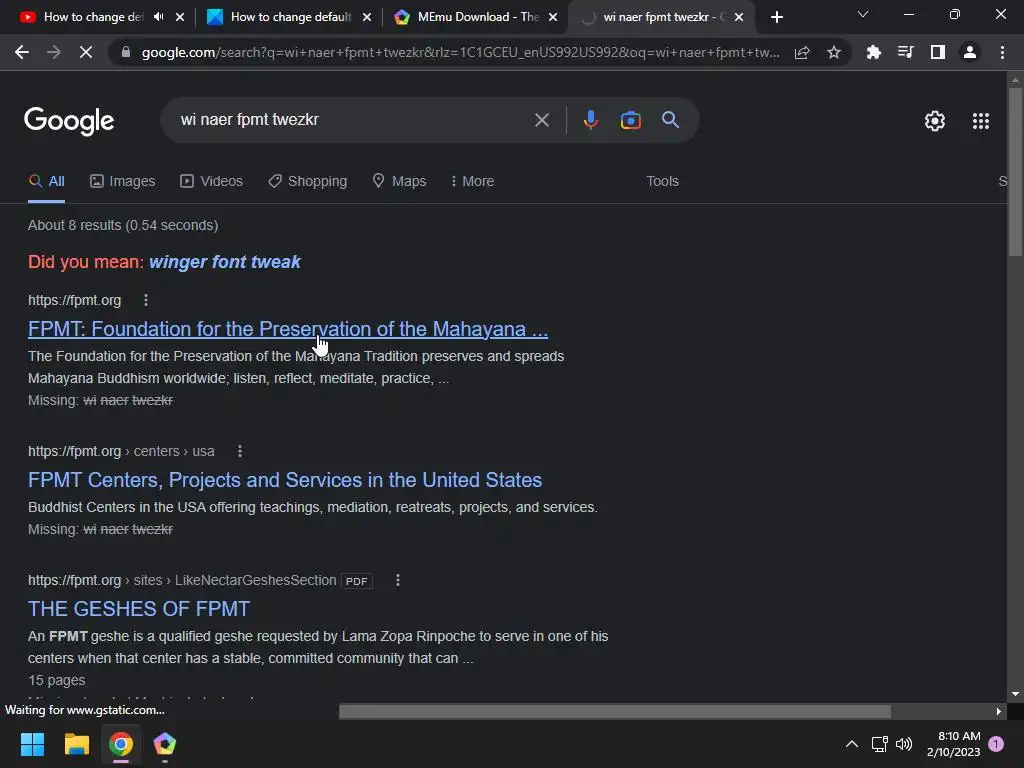Click the PDF badge on Geshes result
The image size is (1024, 768).
tap(357, 581)
